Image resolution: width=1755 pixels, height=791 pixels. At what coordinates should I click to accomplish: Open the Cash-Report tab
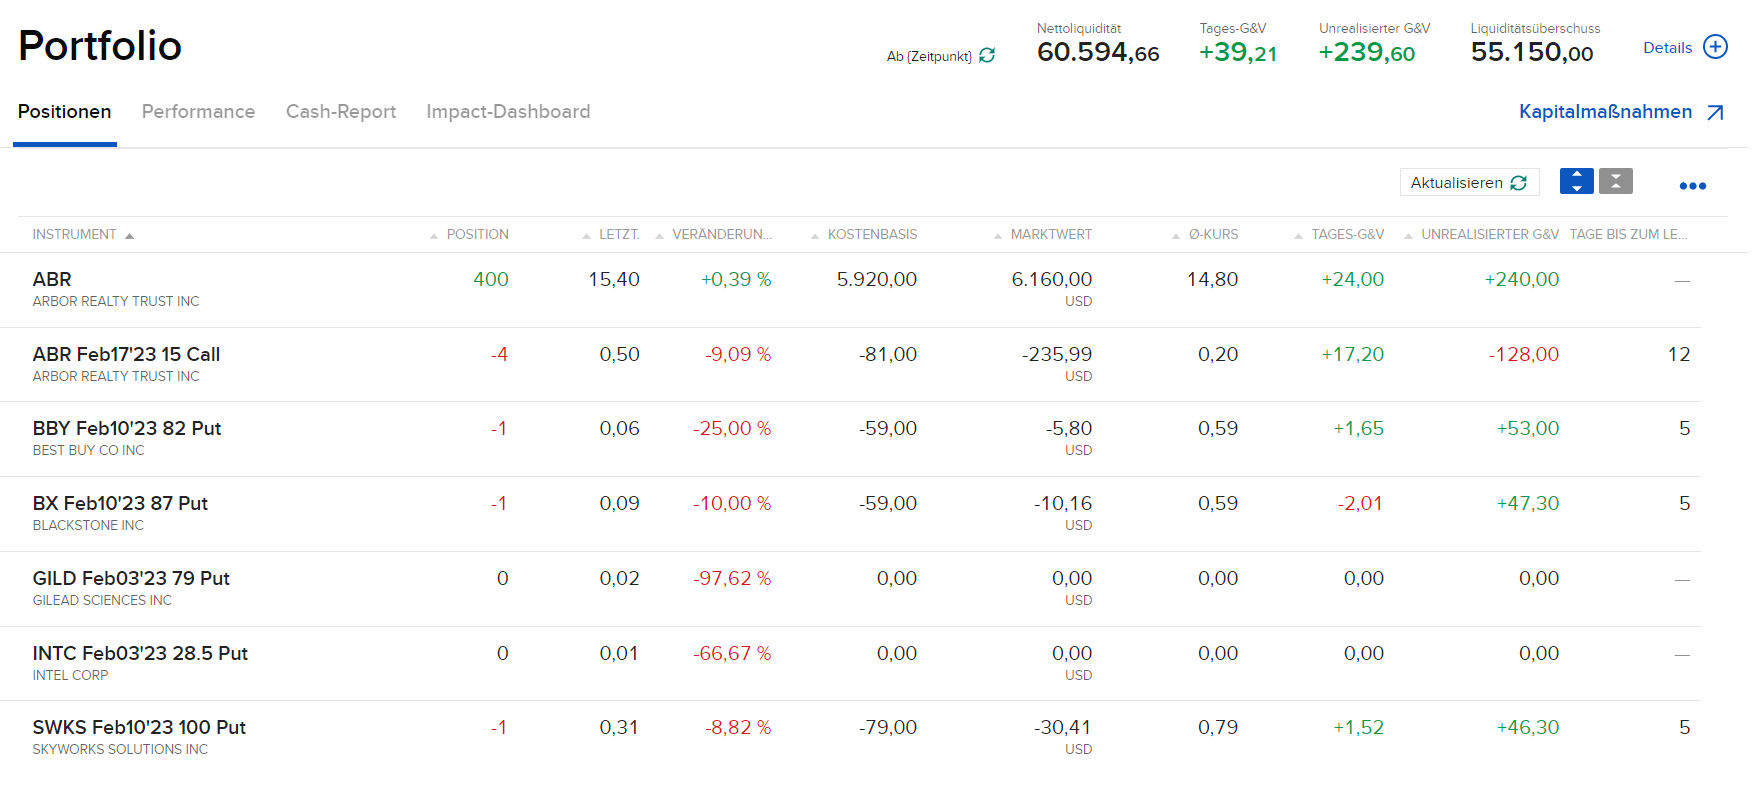click(x=341, y=112)
